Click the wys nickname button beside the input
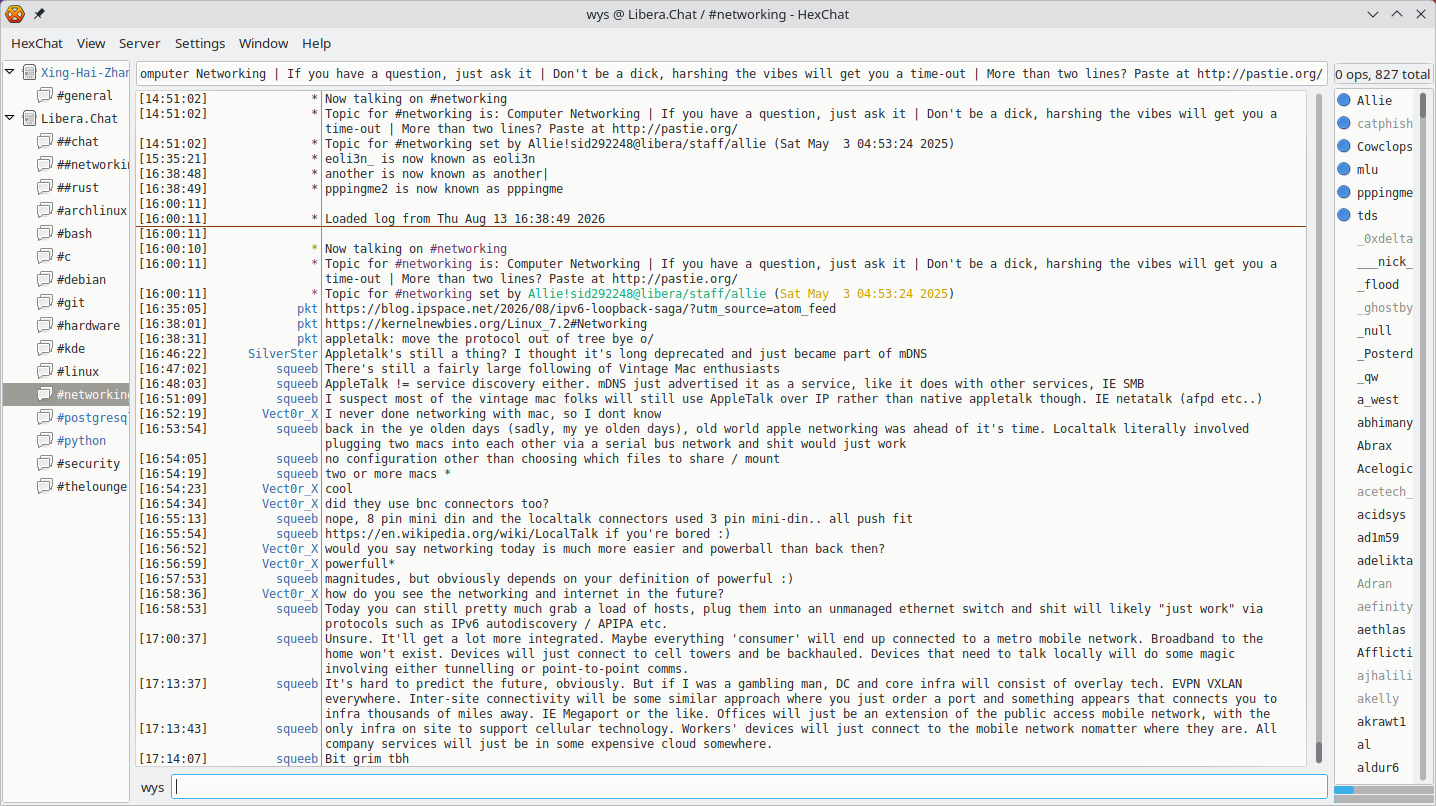 click(152, 787)
